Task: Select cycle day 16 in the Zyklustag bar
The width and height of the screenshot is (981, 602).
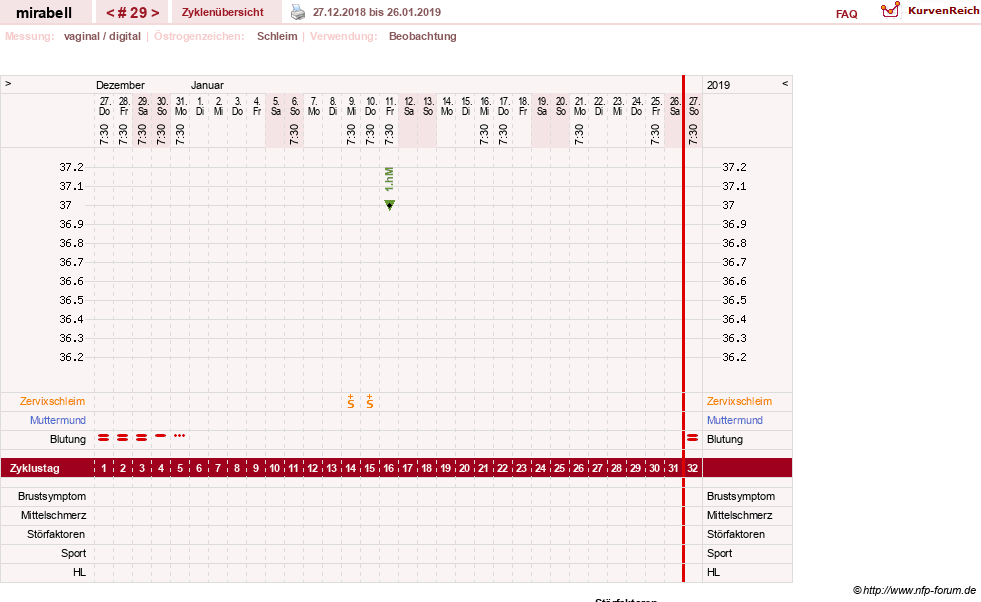Action: coord(389,468)
